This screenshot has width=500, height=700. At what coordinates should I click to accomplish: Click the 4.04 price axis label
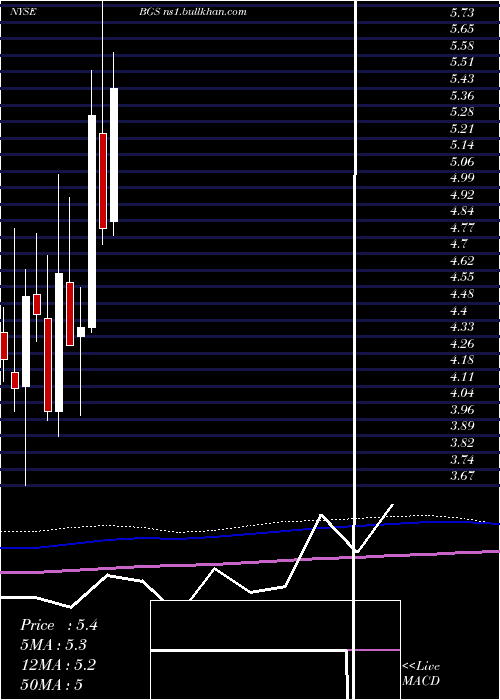click(x=462, y=393)
